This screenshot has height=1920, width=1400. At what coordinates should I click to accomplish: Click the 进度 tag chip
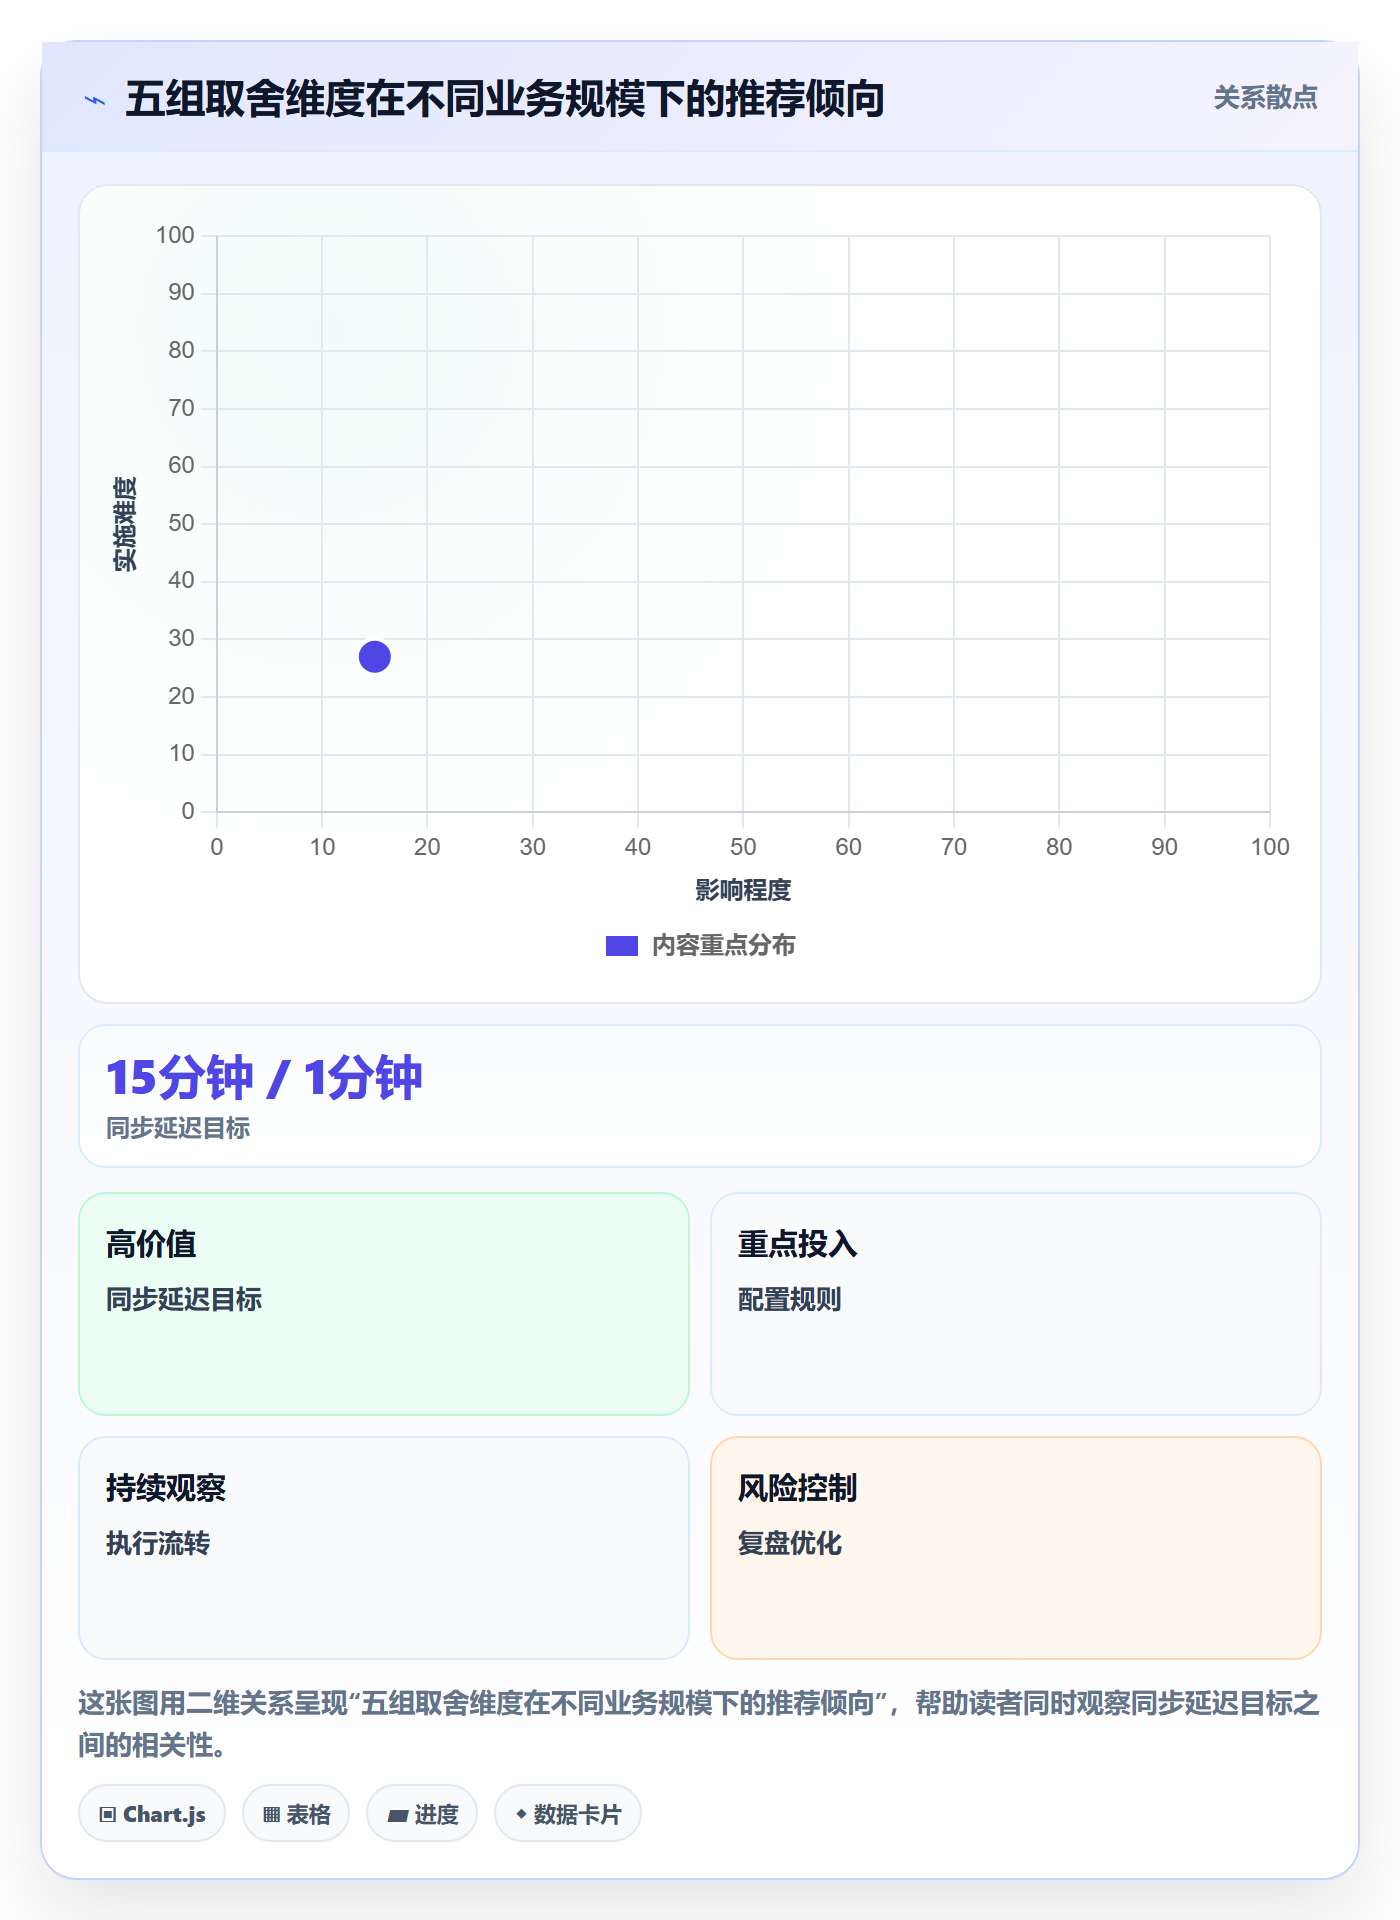[422, 1814]
